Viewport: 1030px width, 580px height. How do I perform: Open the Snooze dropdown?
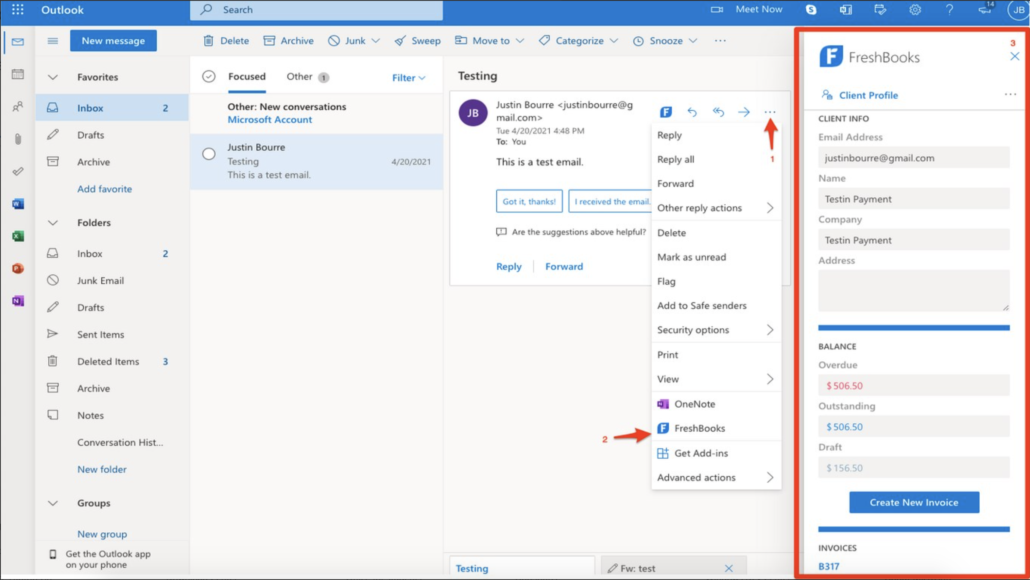click(665, 41)
